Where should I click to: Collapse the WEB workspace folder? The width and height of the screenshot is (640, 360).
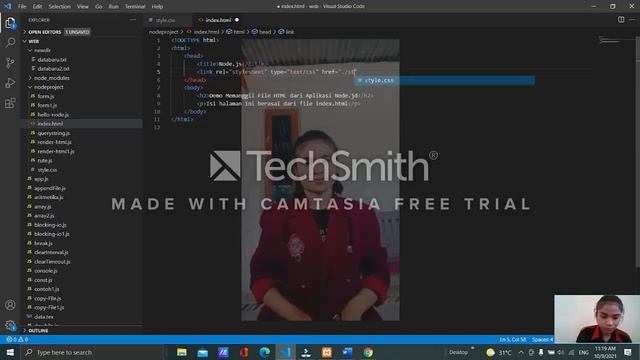pos(34,41)
